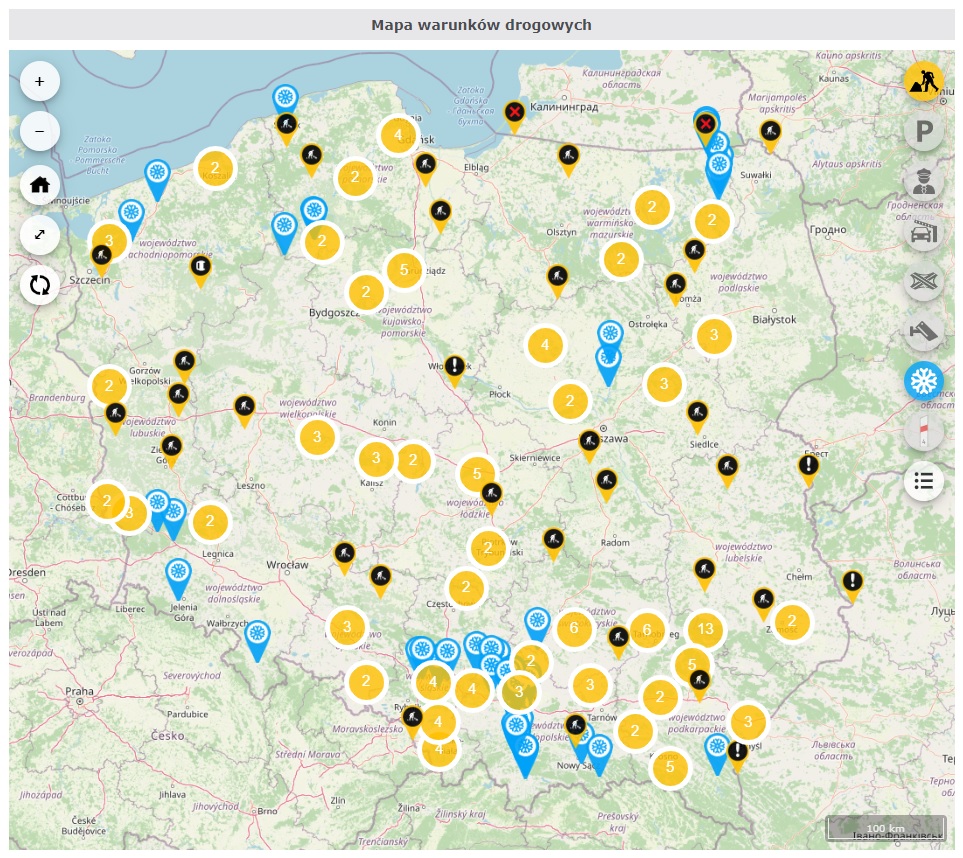Expand the cluster marked 13
The image size is (963, 858).
click(x=705, y=629)
